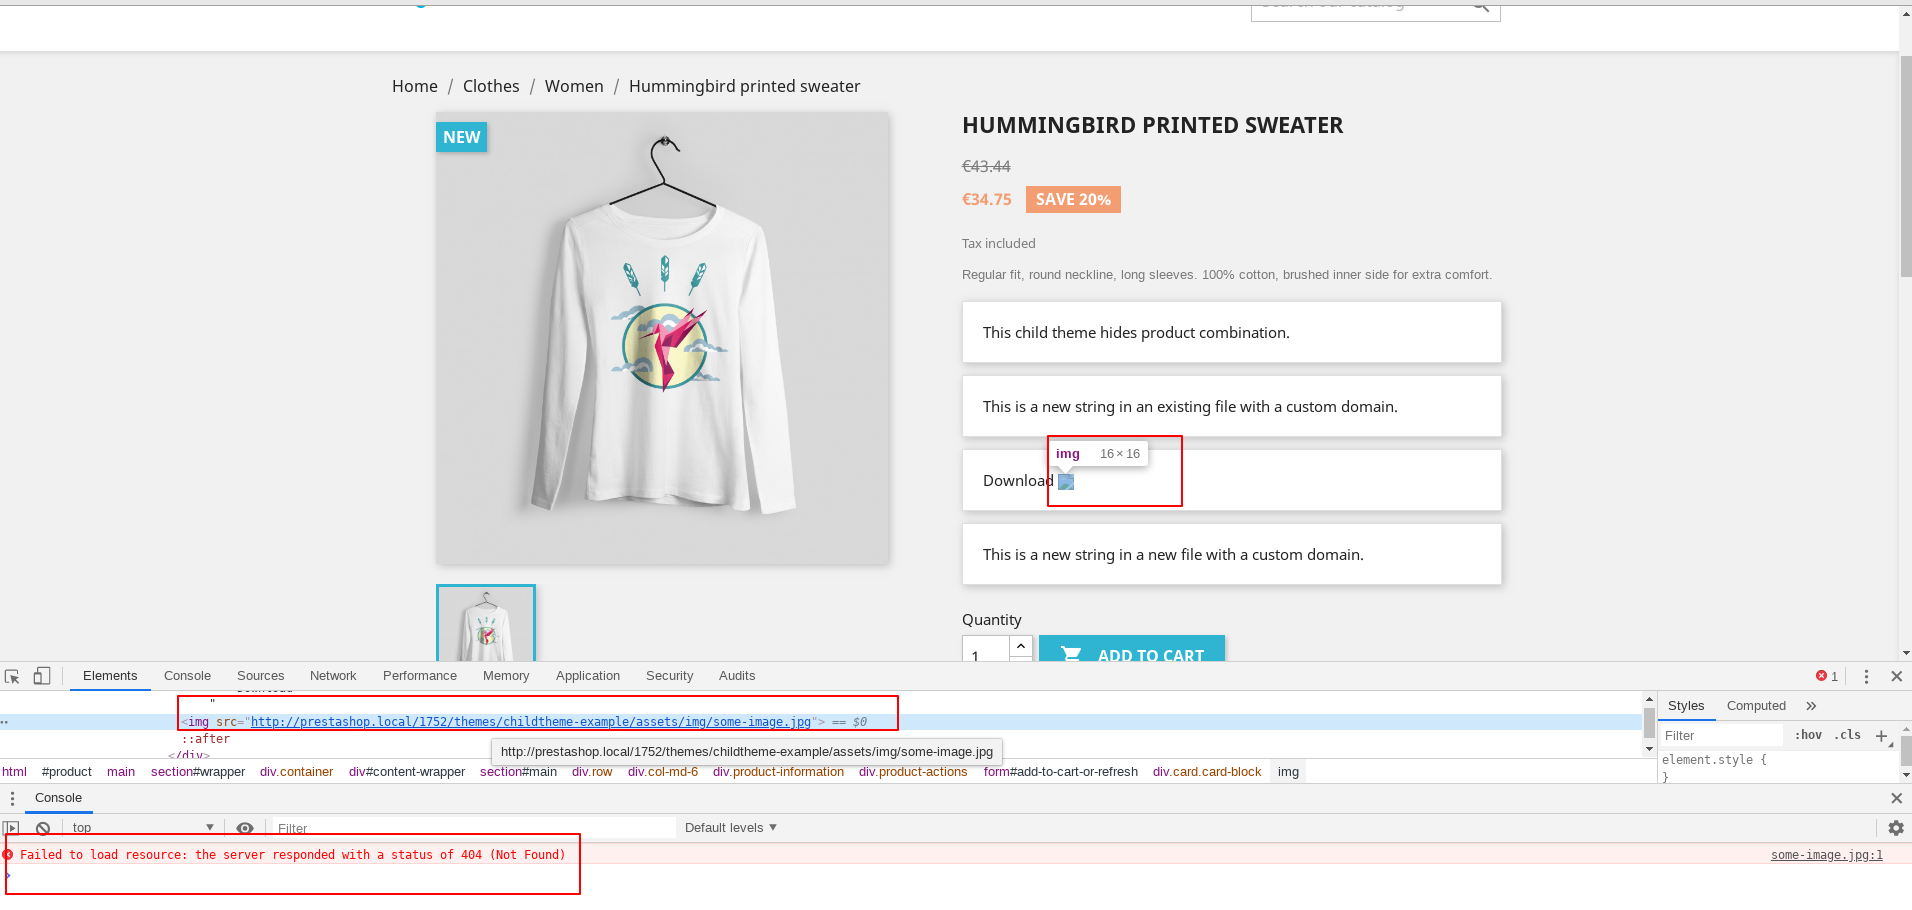Close the Console drawer
Image resolution: width=1912 pixels, height=910 pixels.
(x=1896, y=798)
